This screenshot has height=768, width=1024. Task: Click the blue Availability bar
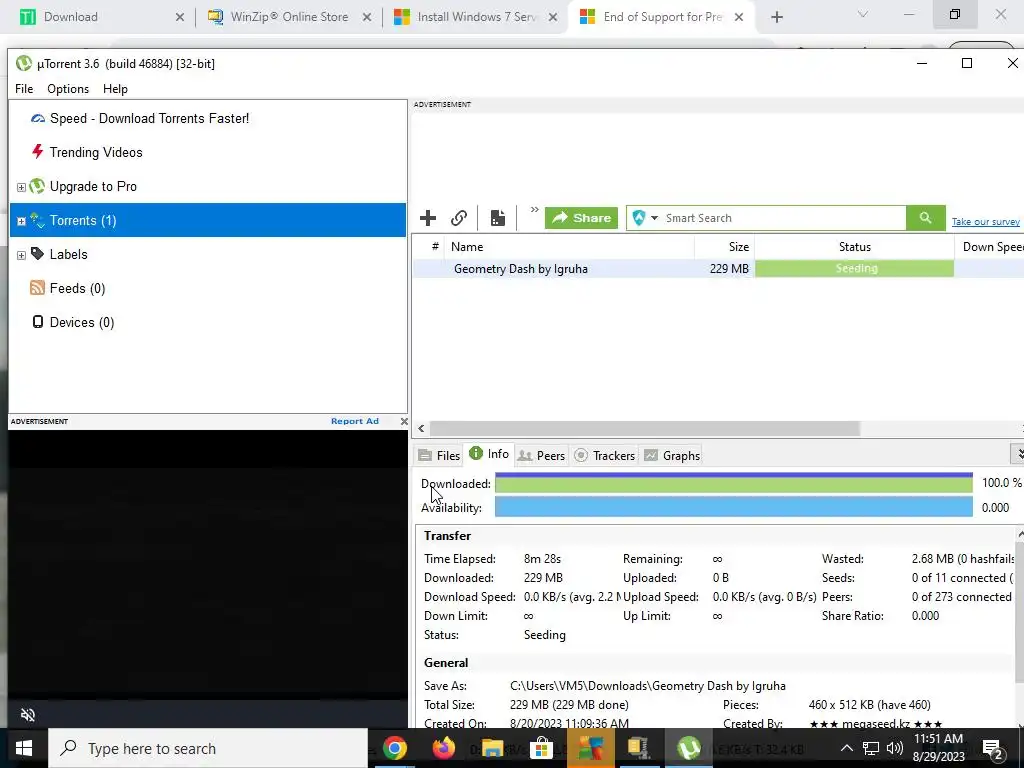(733, 507)
